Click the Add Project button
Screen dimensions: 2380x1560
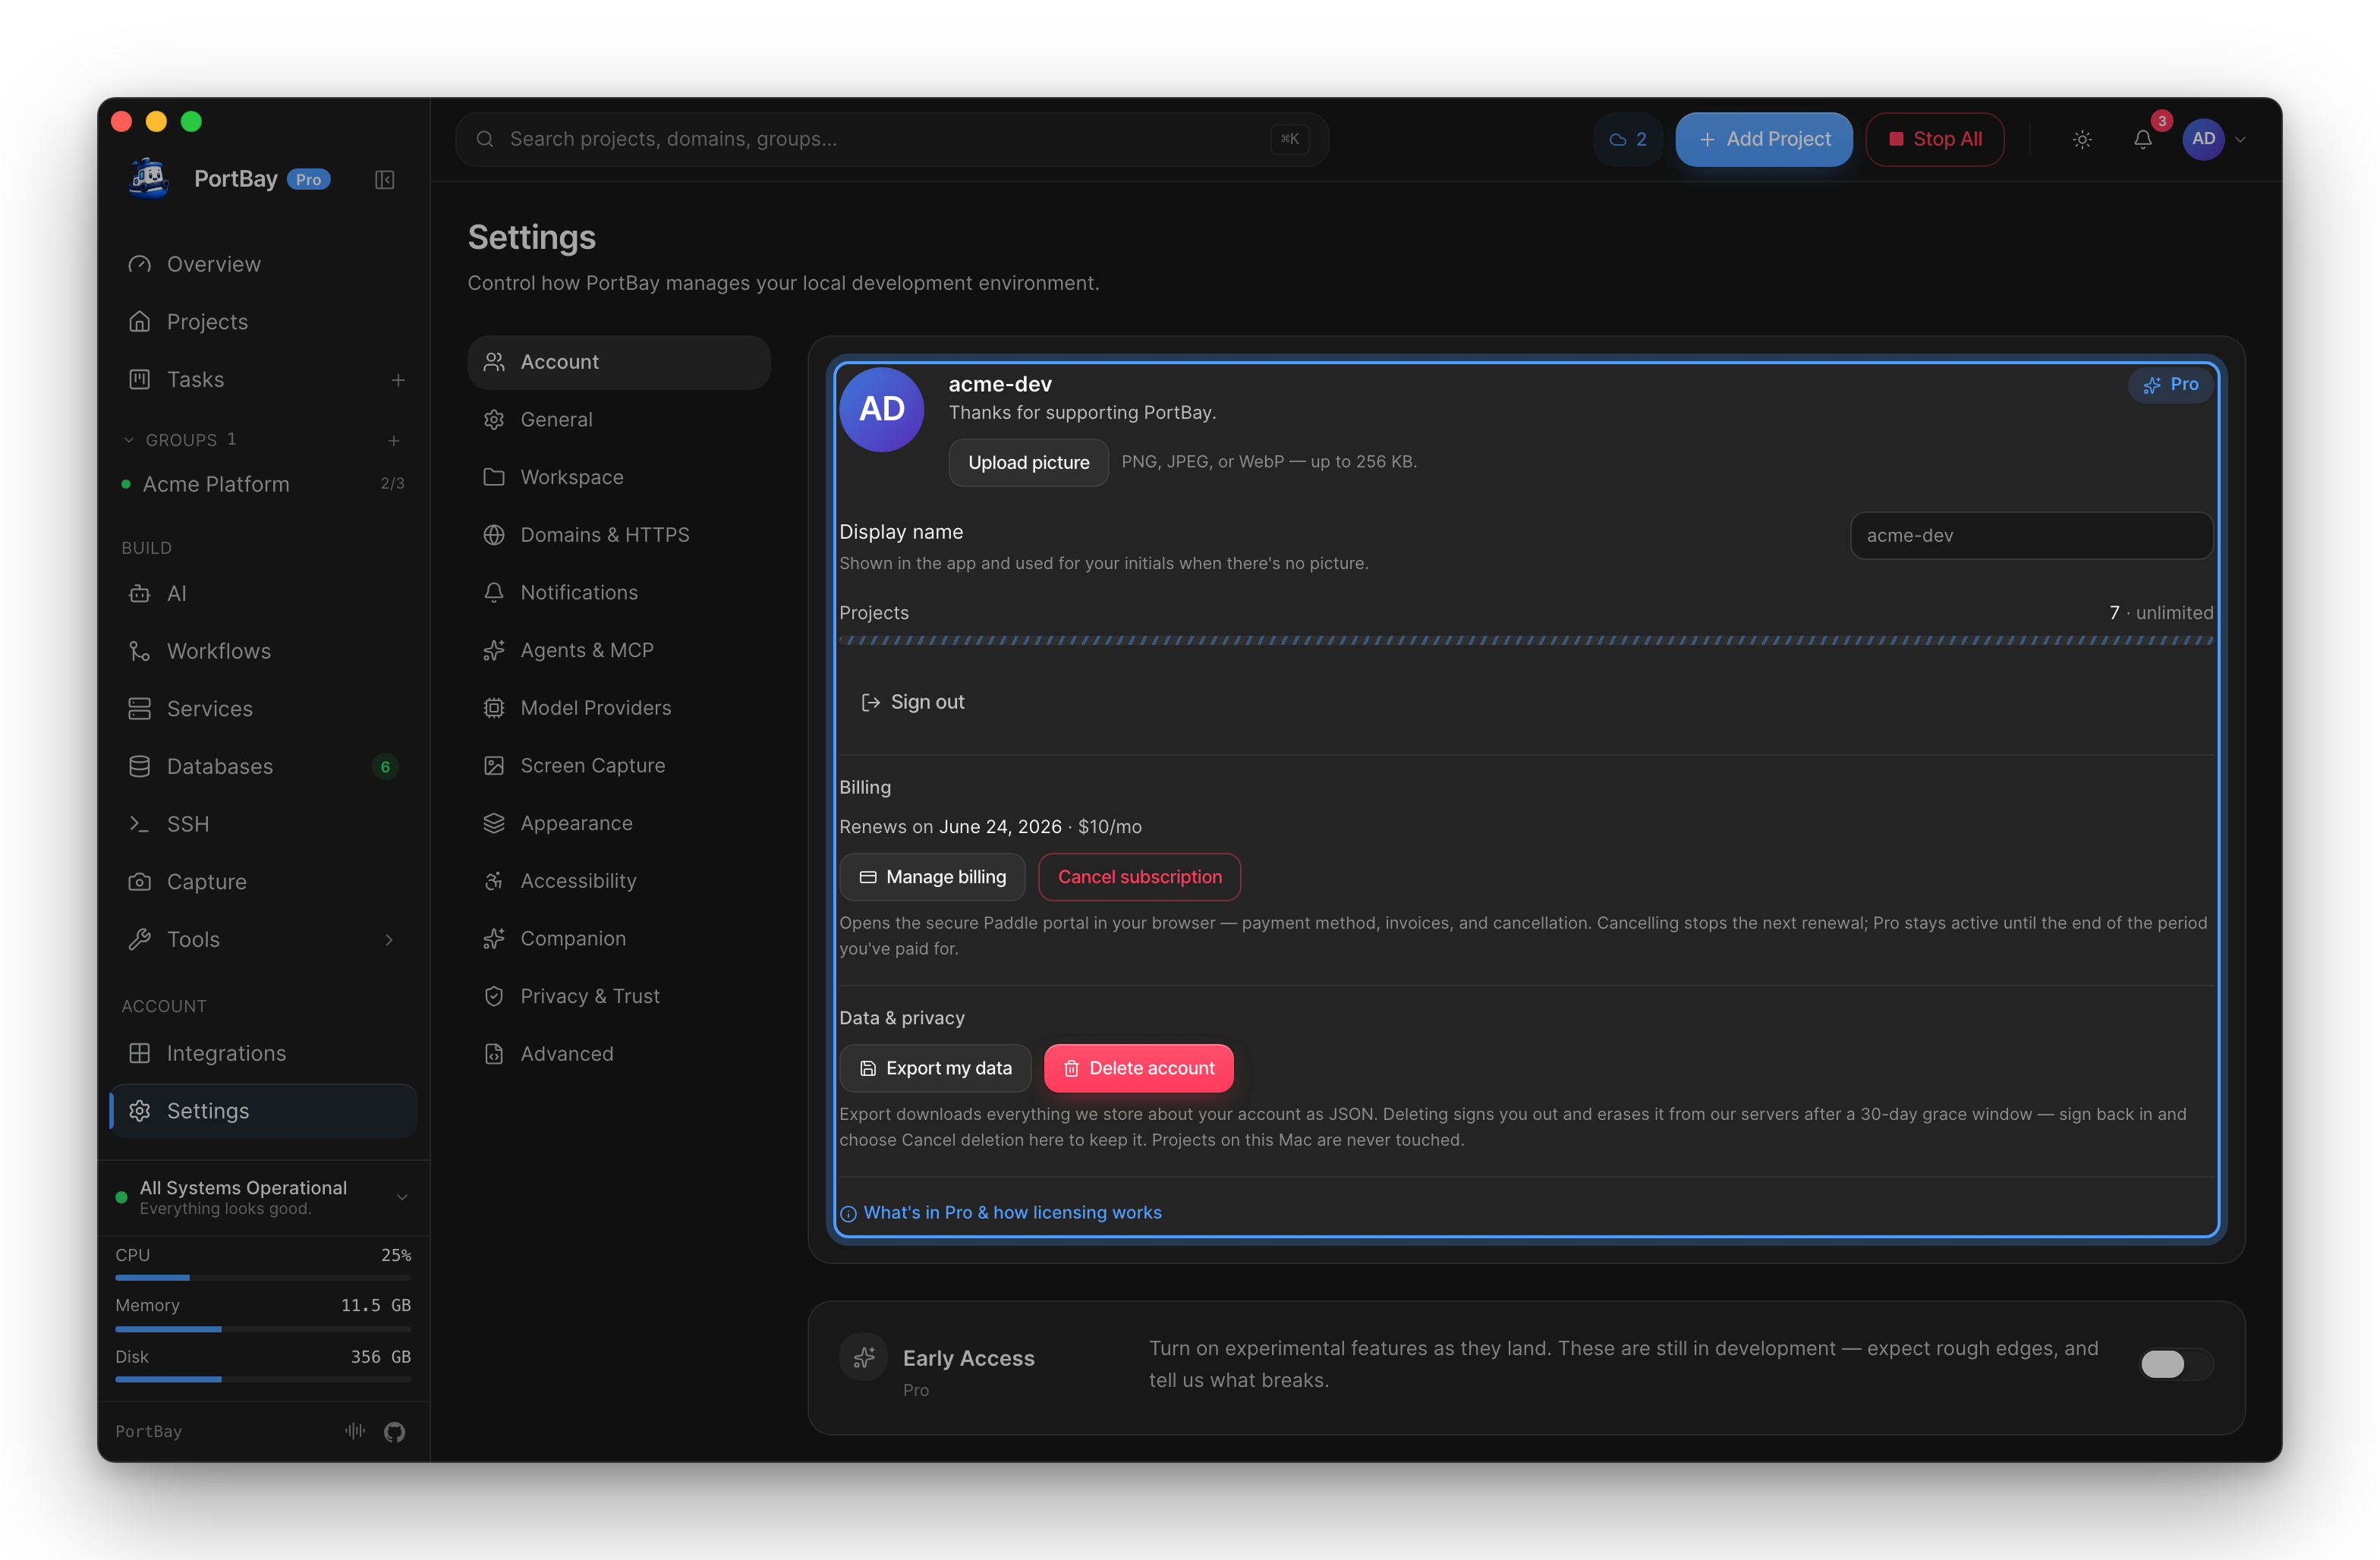1764,139
